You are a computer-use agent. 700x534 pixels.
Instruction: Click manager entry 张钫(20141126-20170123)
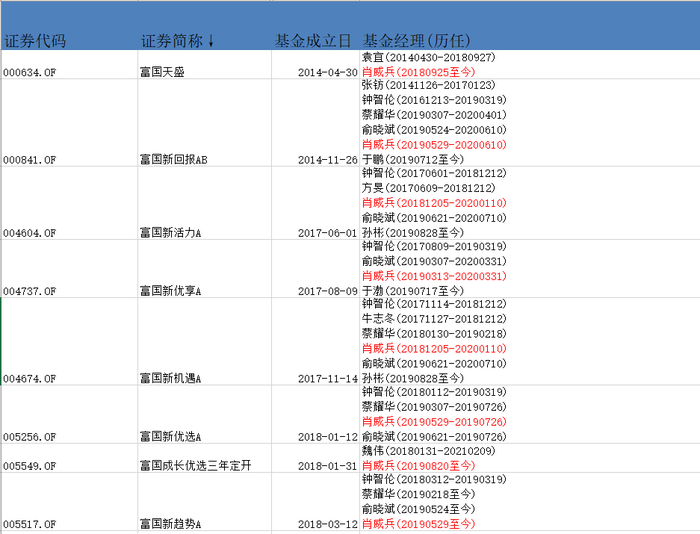click(x=429, y=85)
